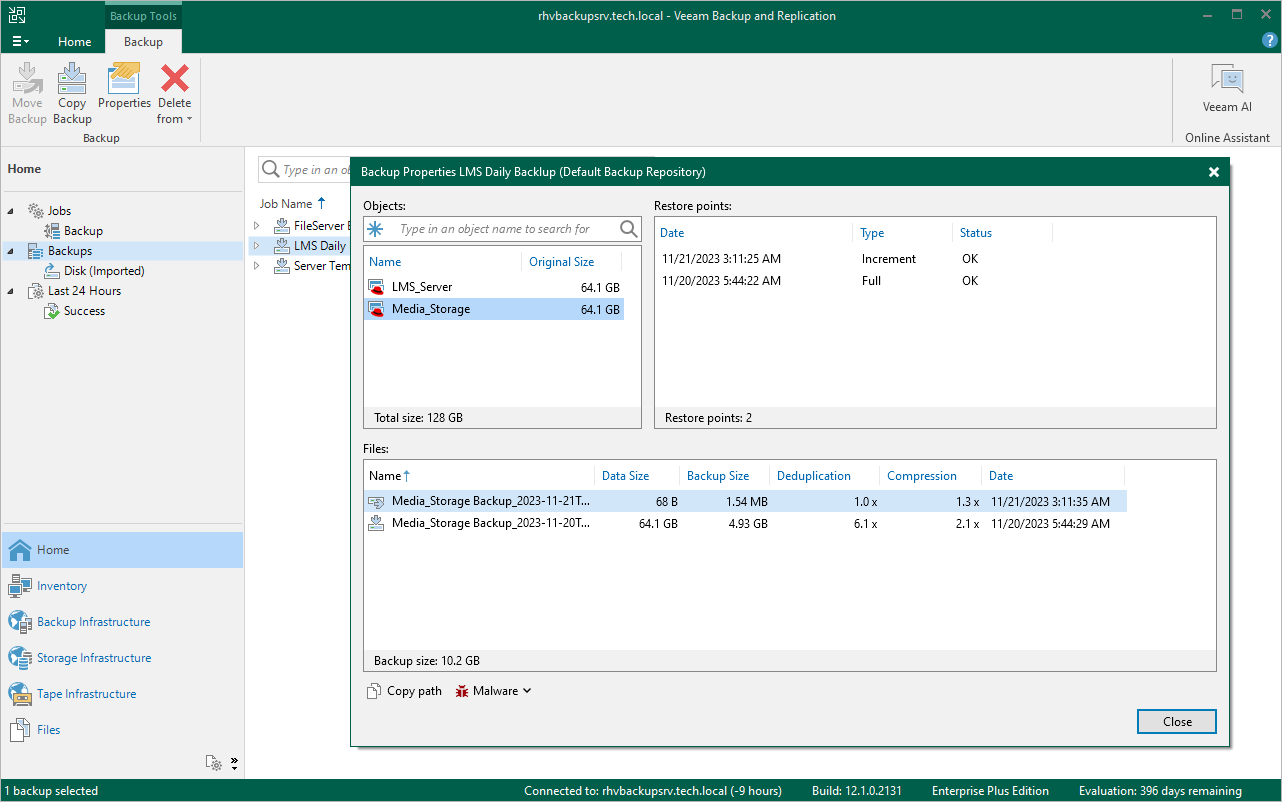Close the Backup Properties dialog with X
Screen dimensions: 1282x802
point(1213,172)
